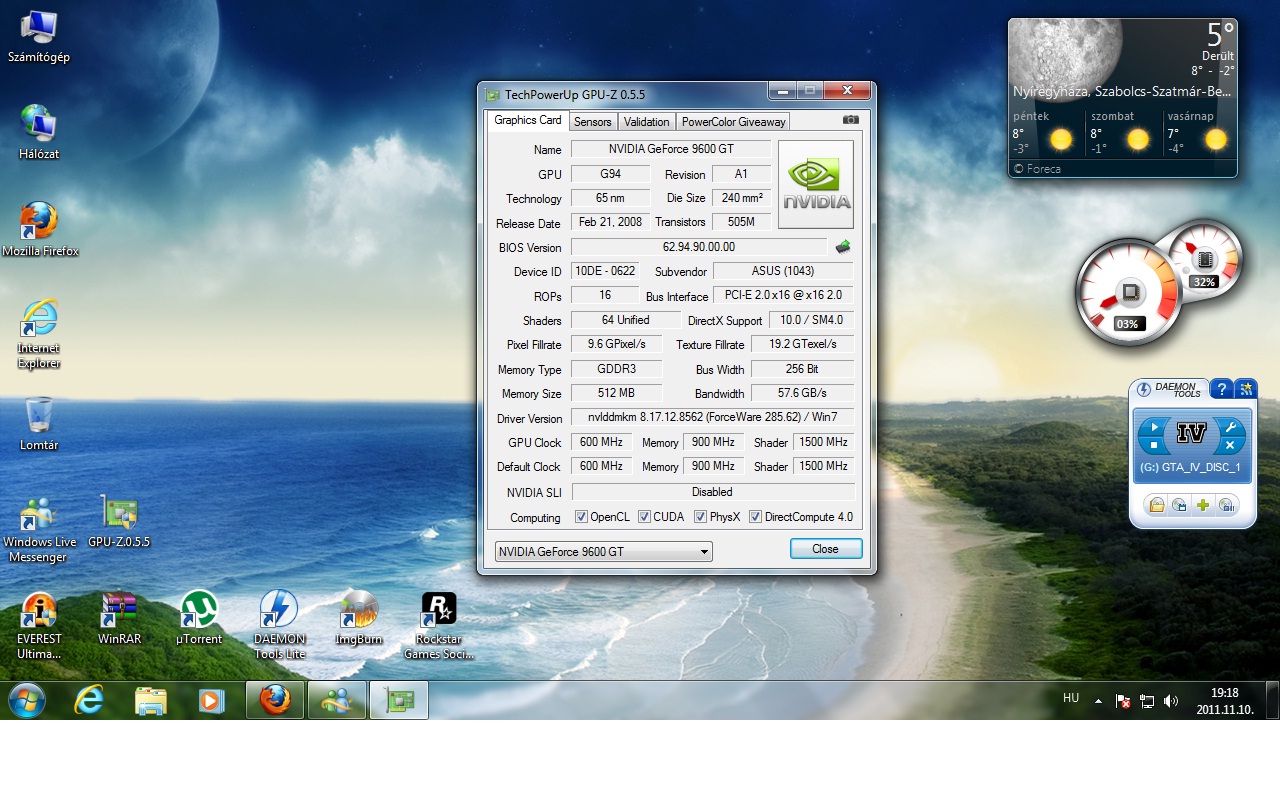Launch the Mozilla Firefox desktop shortcut
Screen dimensions: 1280x800
pos(39,229)
